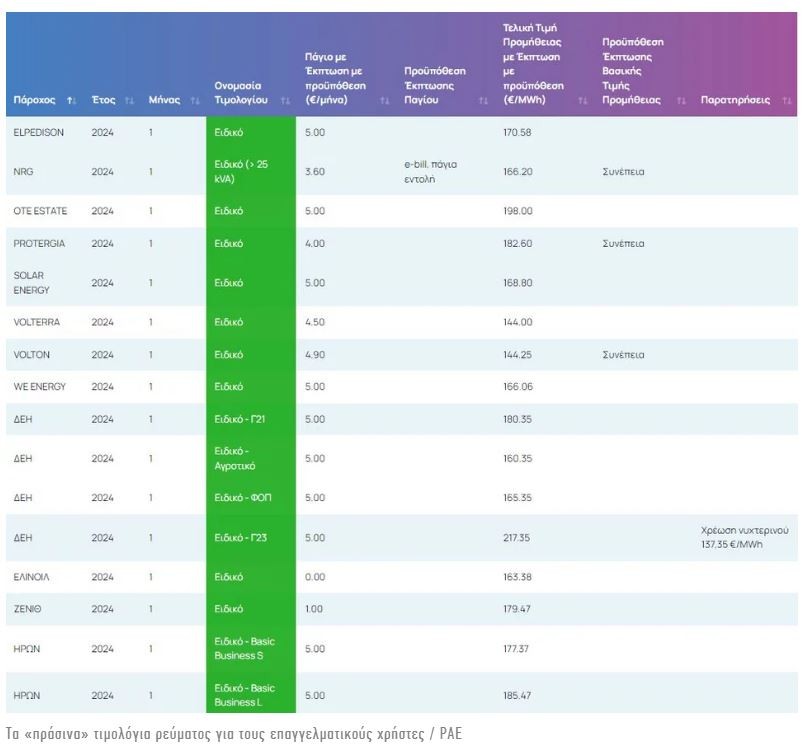Click the 163.38 supply price
Screen dimensions: 808x751
click(x=517, y=577)
